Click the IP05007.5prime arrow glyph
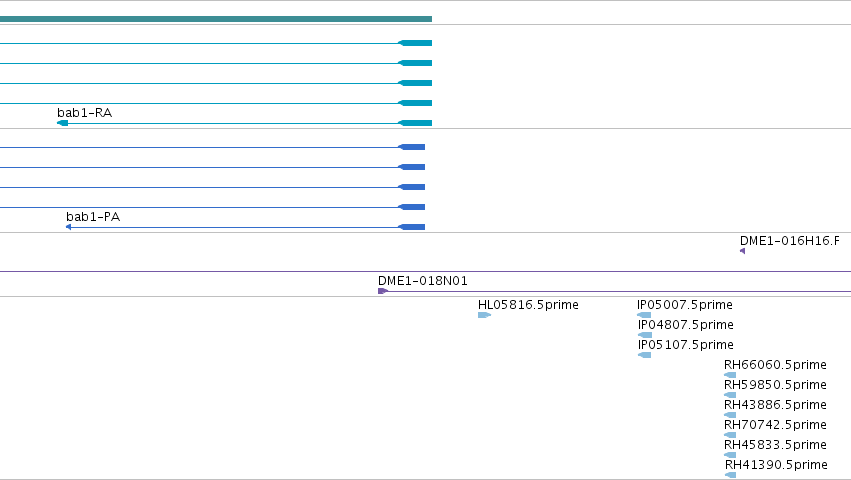 pyautogui.click(x=644, y=315)
